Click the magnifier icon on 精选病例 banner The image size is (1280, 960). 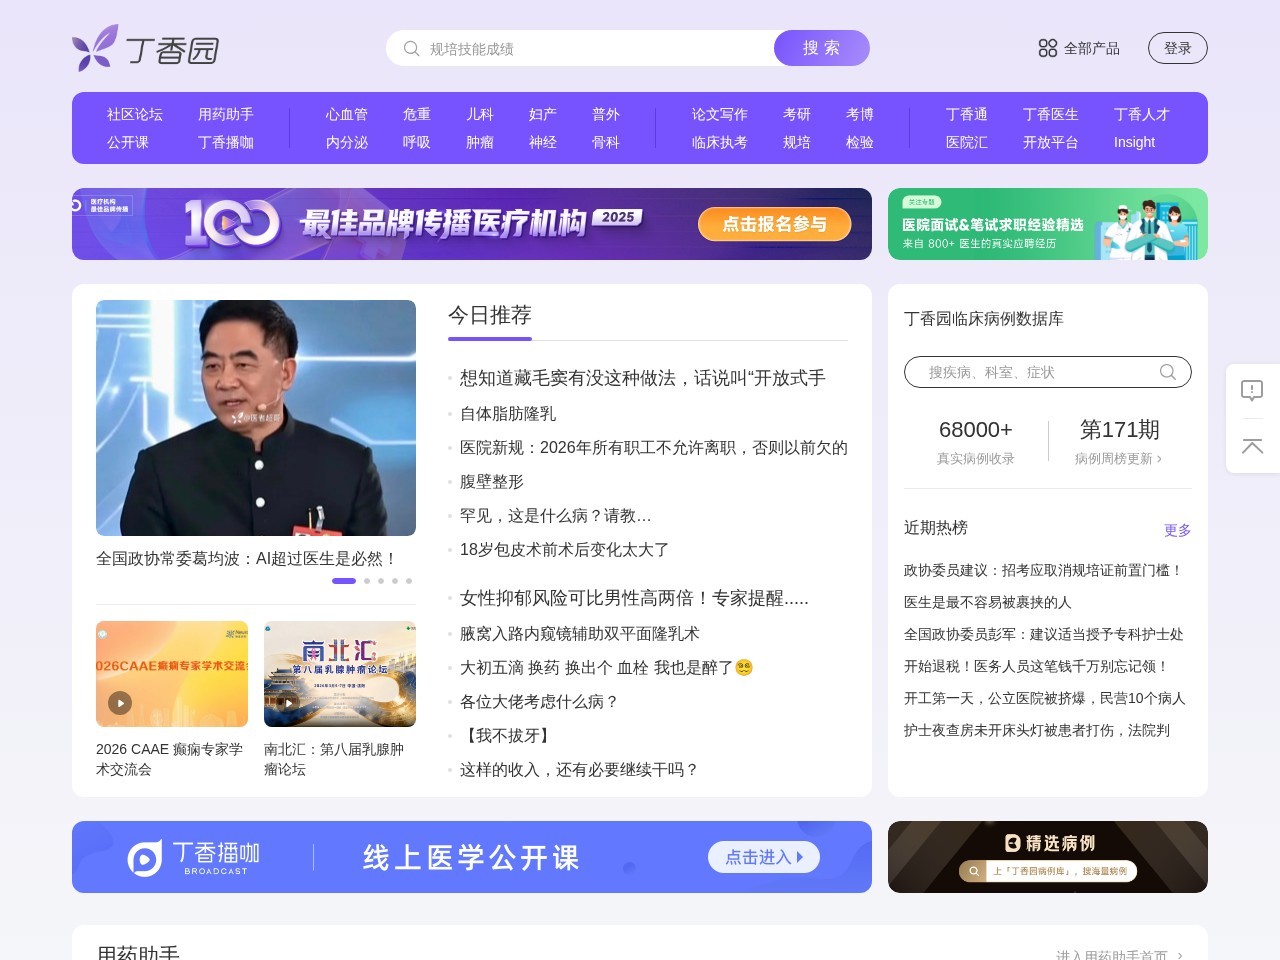(x=973, y=872)
